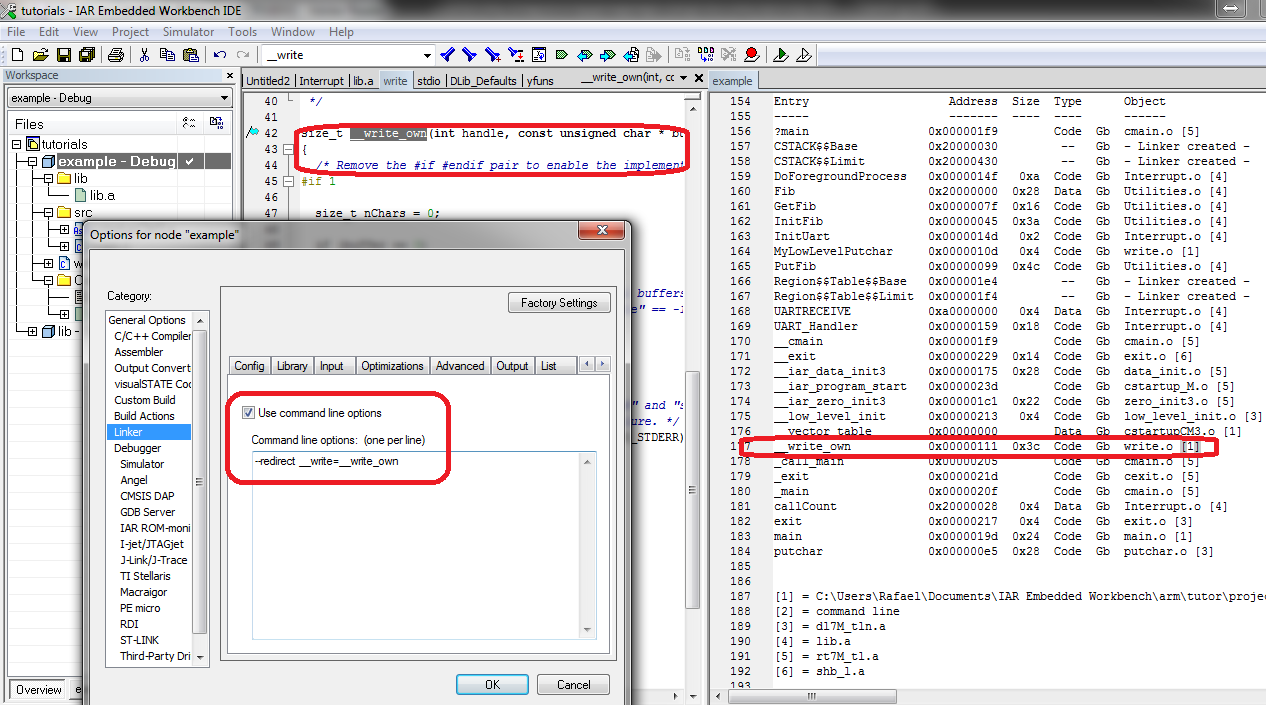Open the Optimizations tab in options dialog
The width and height of the screenshot is (1266, 705).
click(393, 366)
